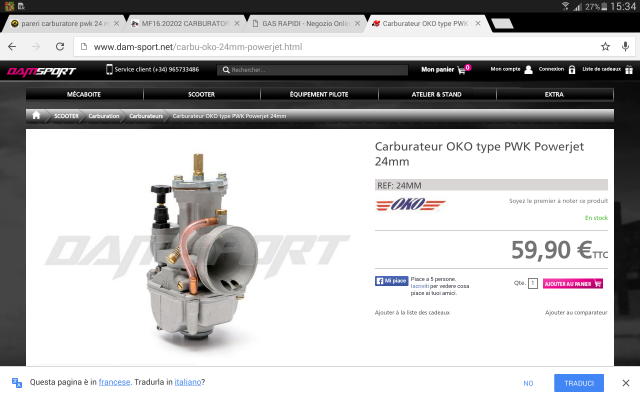This screenshot has width=640, height=400.
Task: Open the SCOOTER menu category
Action: tap(201, 94)
